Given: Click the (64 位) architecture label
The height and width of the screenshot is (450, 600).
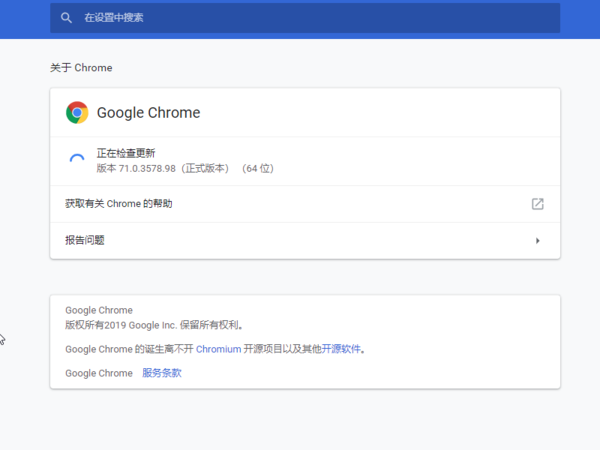Looking at the screenshot, I should click(x=257, y=168).
